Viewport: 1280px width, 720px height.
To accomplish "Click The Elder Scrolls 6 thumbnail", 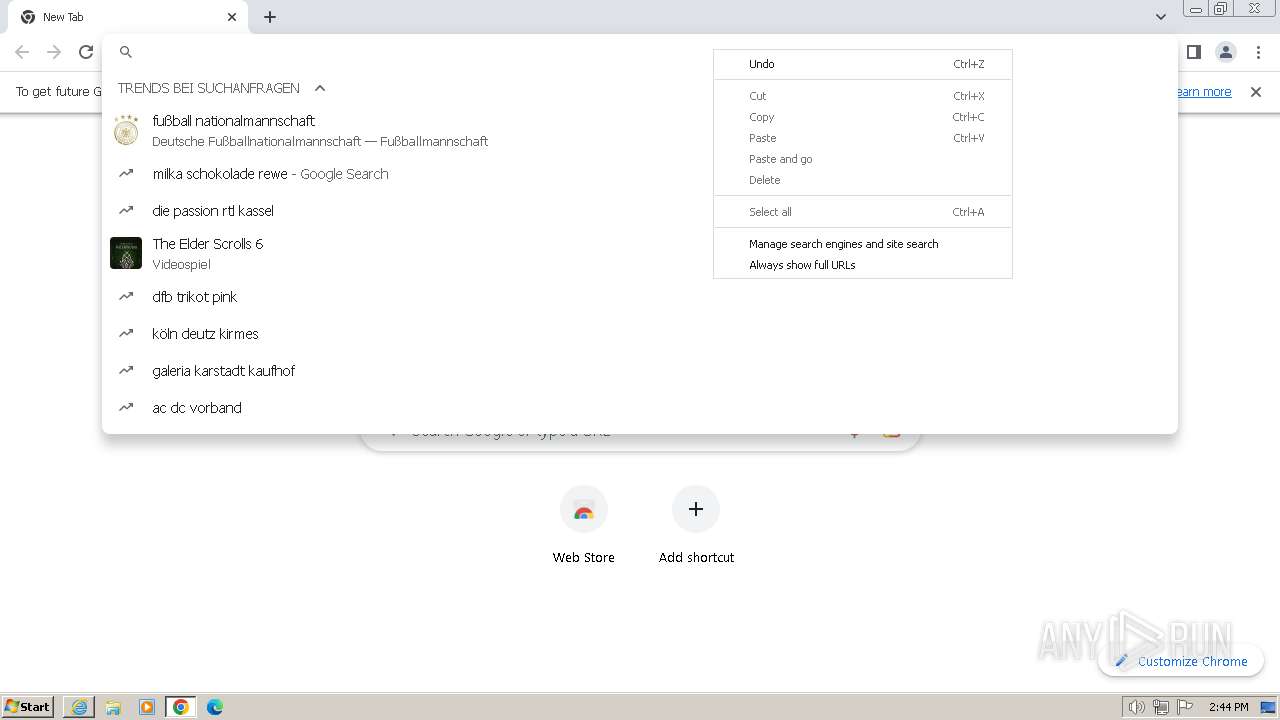I will coord(126,253).
